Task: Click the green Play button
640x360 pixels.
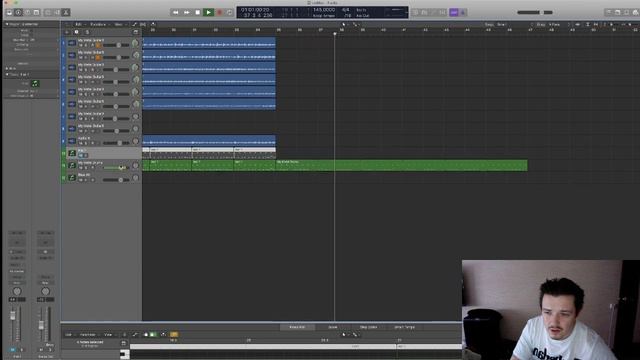Action: (209, 13)
